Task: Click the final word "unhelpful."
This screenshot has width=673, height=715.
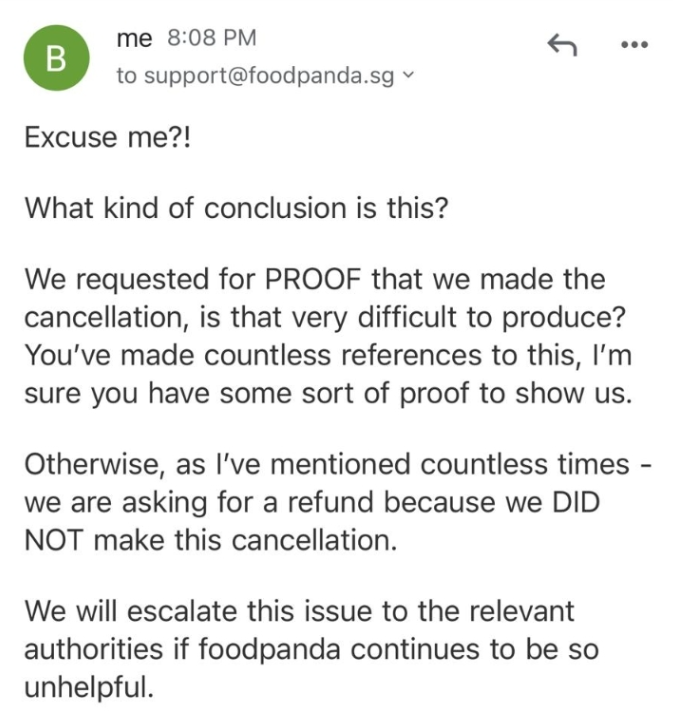Action: coord(89,688)
